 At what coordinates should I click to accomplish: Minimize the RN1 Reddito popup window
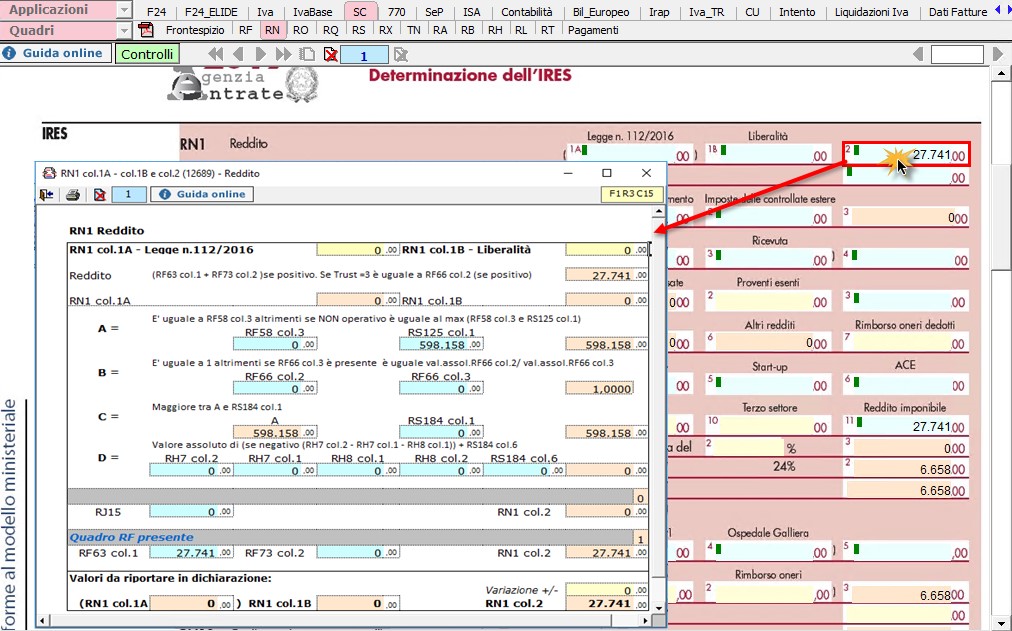pyautogui.click(x=568, y=173)
